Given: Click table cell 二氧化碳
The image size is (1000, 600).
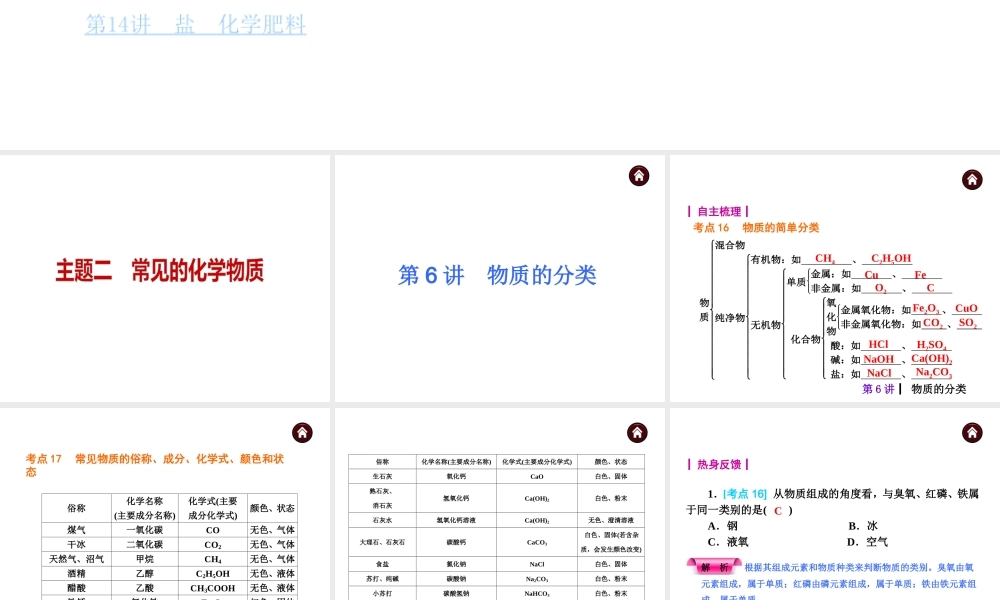Looking at the screenshot, I should [x=144, y=545].
